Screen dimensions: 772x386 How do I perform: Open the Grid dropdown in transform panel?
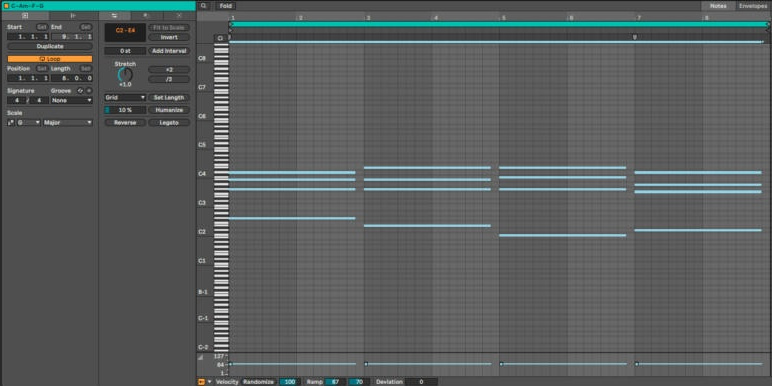pos(125,98)
